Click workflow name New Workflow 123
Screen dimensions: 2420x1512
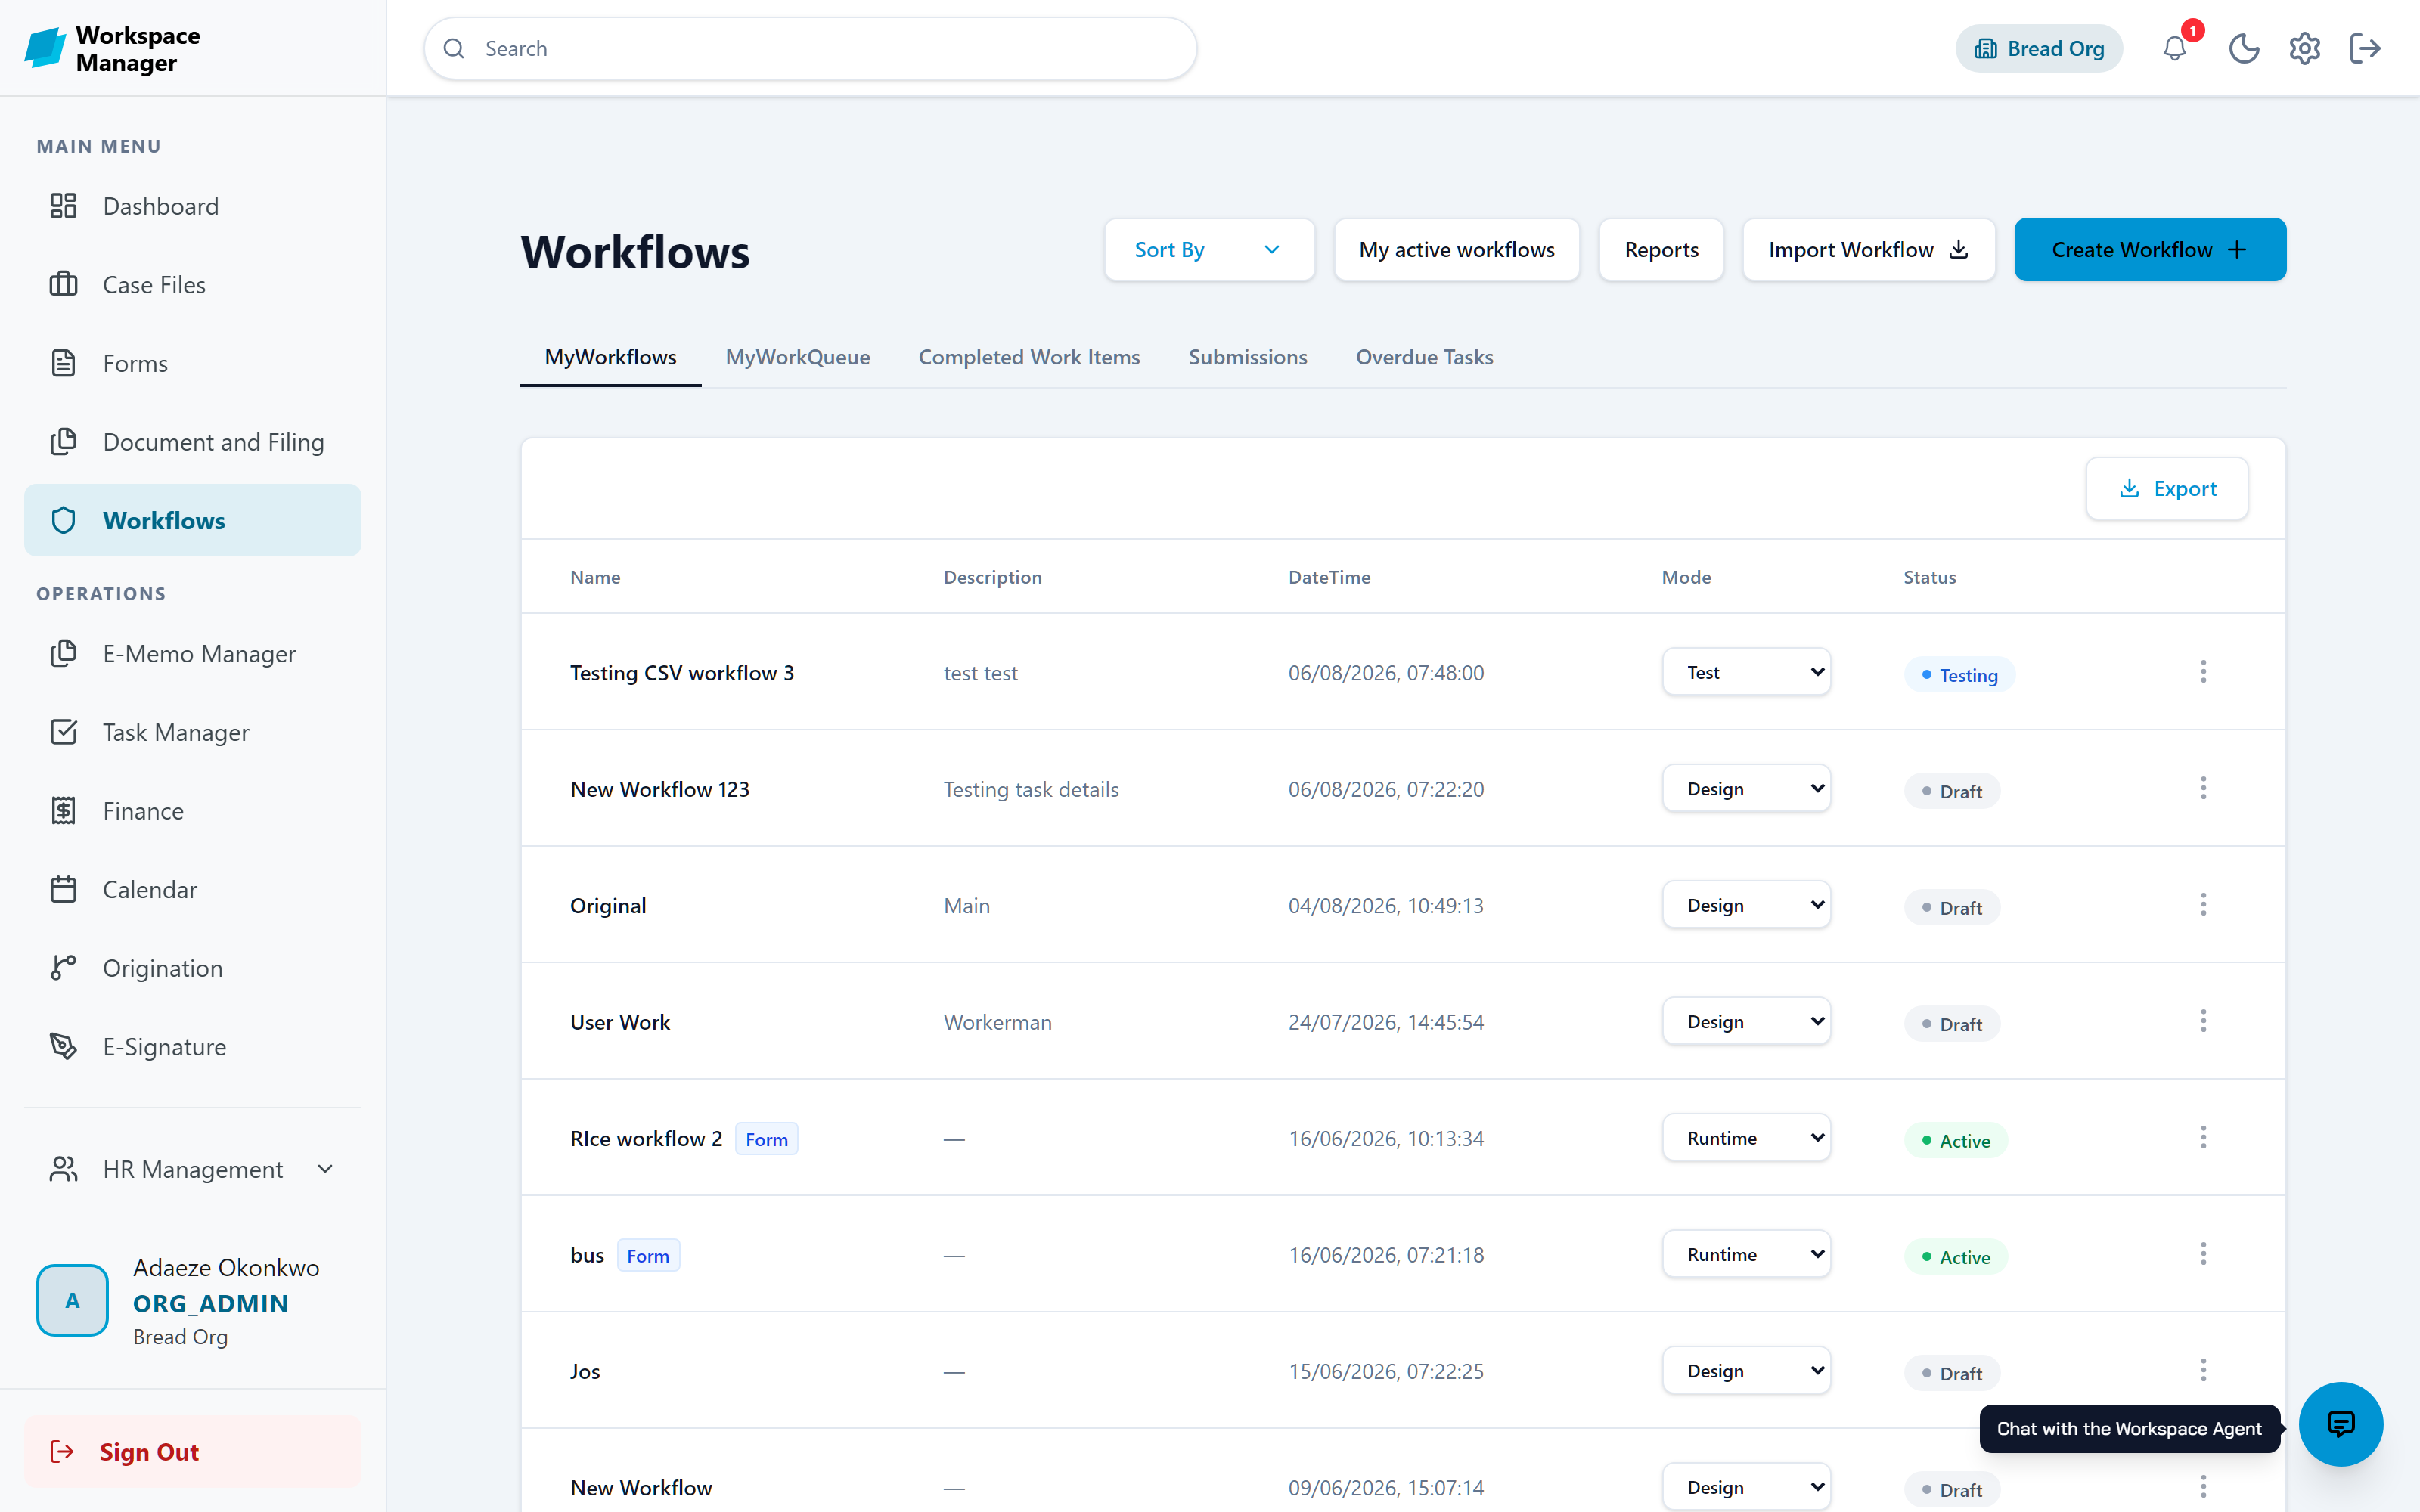coord(660,789)
